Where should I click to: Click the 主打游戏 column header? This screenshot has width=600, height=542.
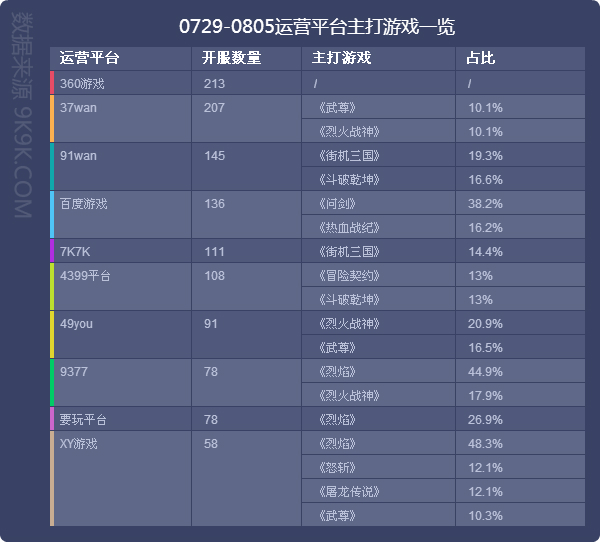coord(378,59)
